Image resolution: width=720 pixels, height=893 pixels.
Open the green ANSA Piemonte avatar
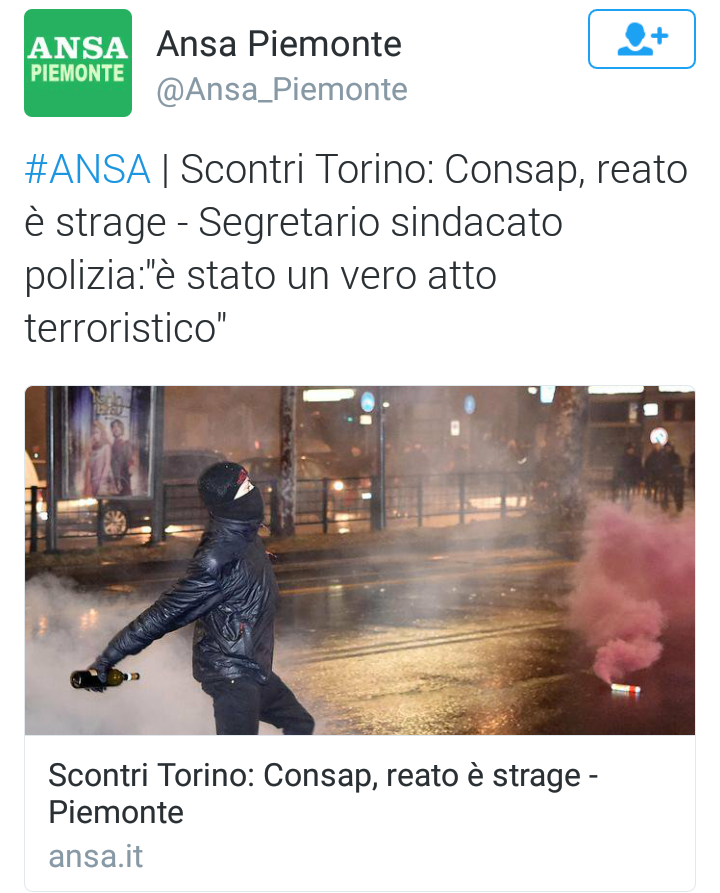click(78, 63)
